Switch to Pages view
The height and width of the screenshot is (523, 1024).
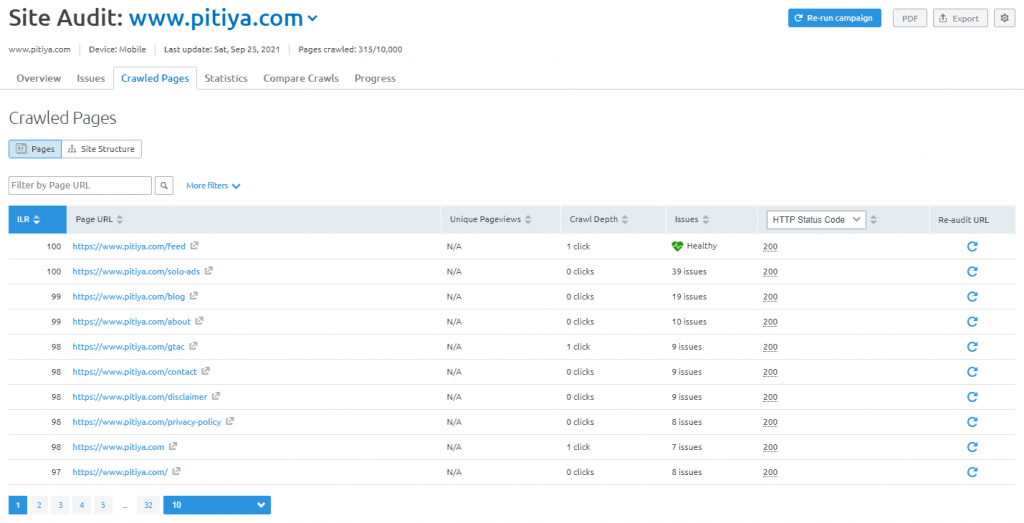35,149
